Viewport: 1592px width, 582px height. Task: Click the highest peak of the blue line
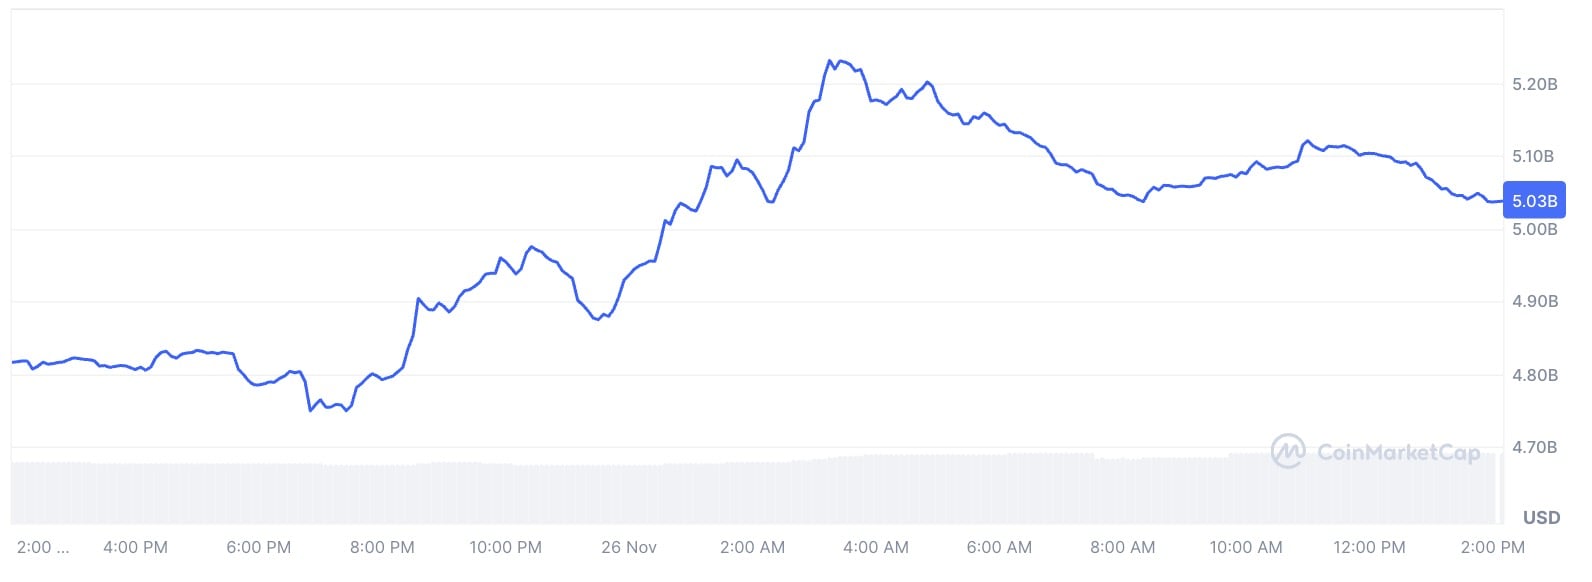(x=830, y=61)
